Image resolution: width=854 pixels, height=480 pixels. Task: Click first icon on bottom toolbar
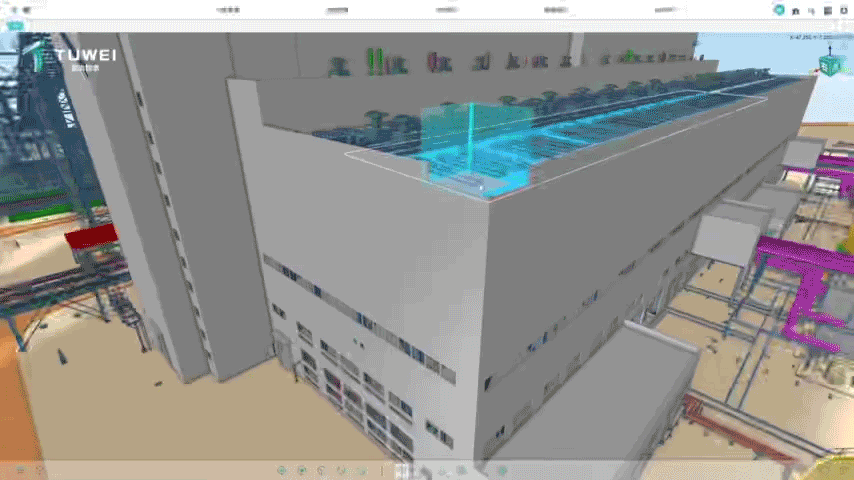[281, 470]
